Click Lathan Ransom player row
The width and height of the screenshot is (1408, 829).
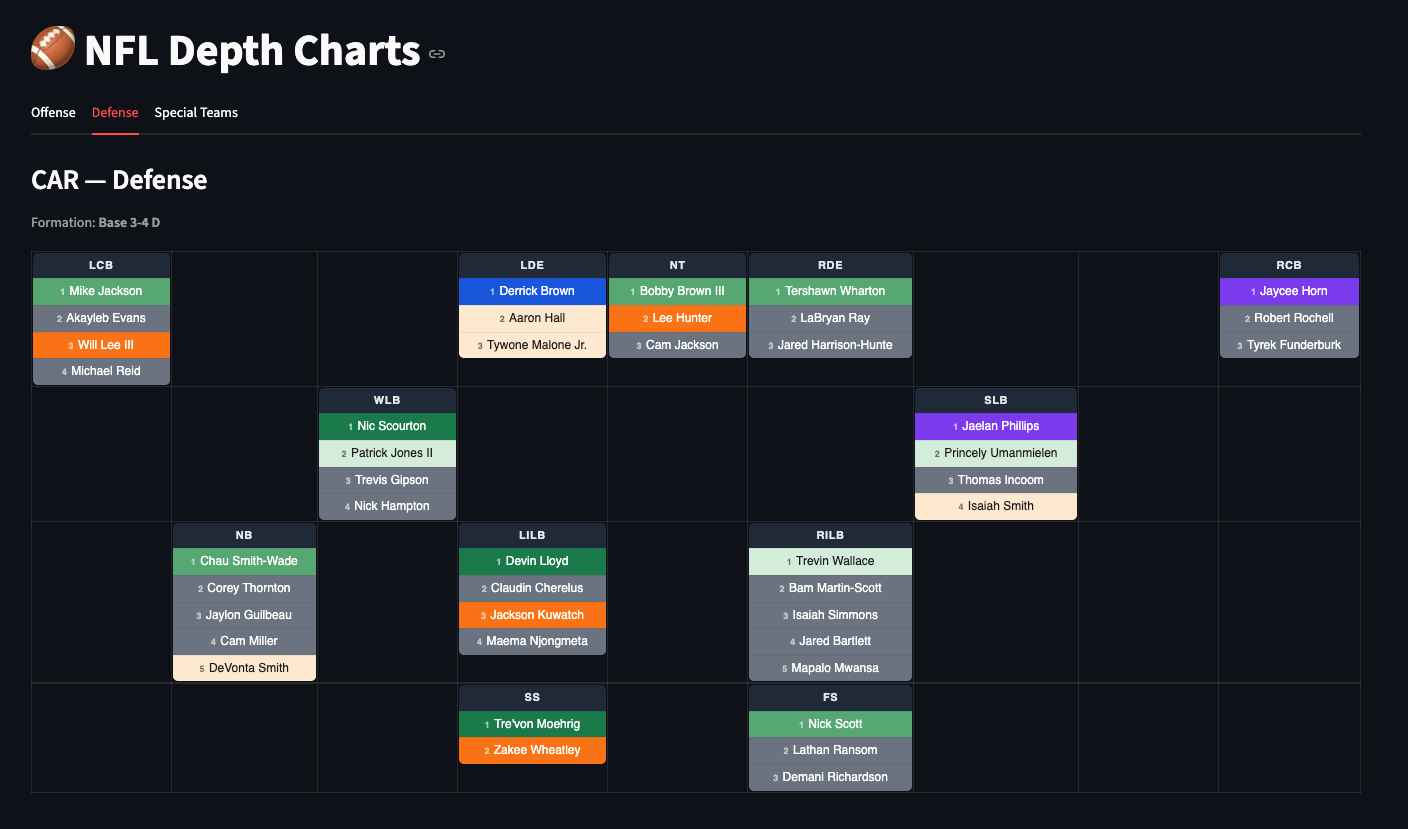point(830,750)
